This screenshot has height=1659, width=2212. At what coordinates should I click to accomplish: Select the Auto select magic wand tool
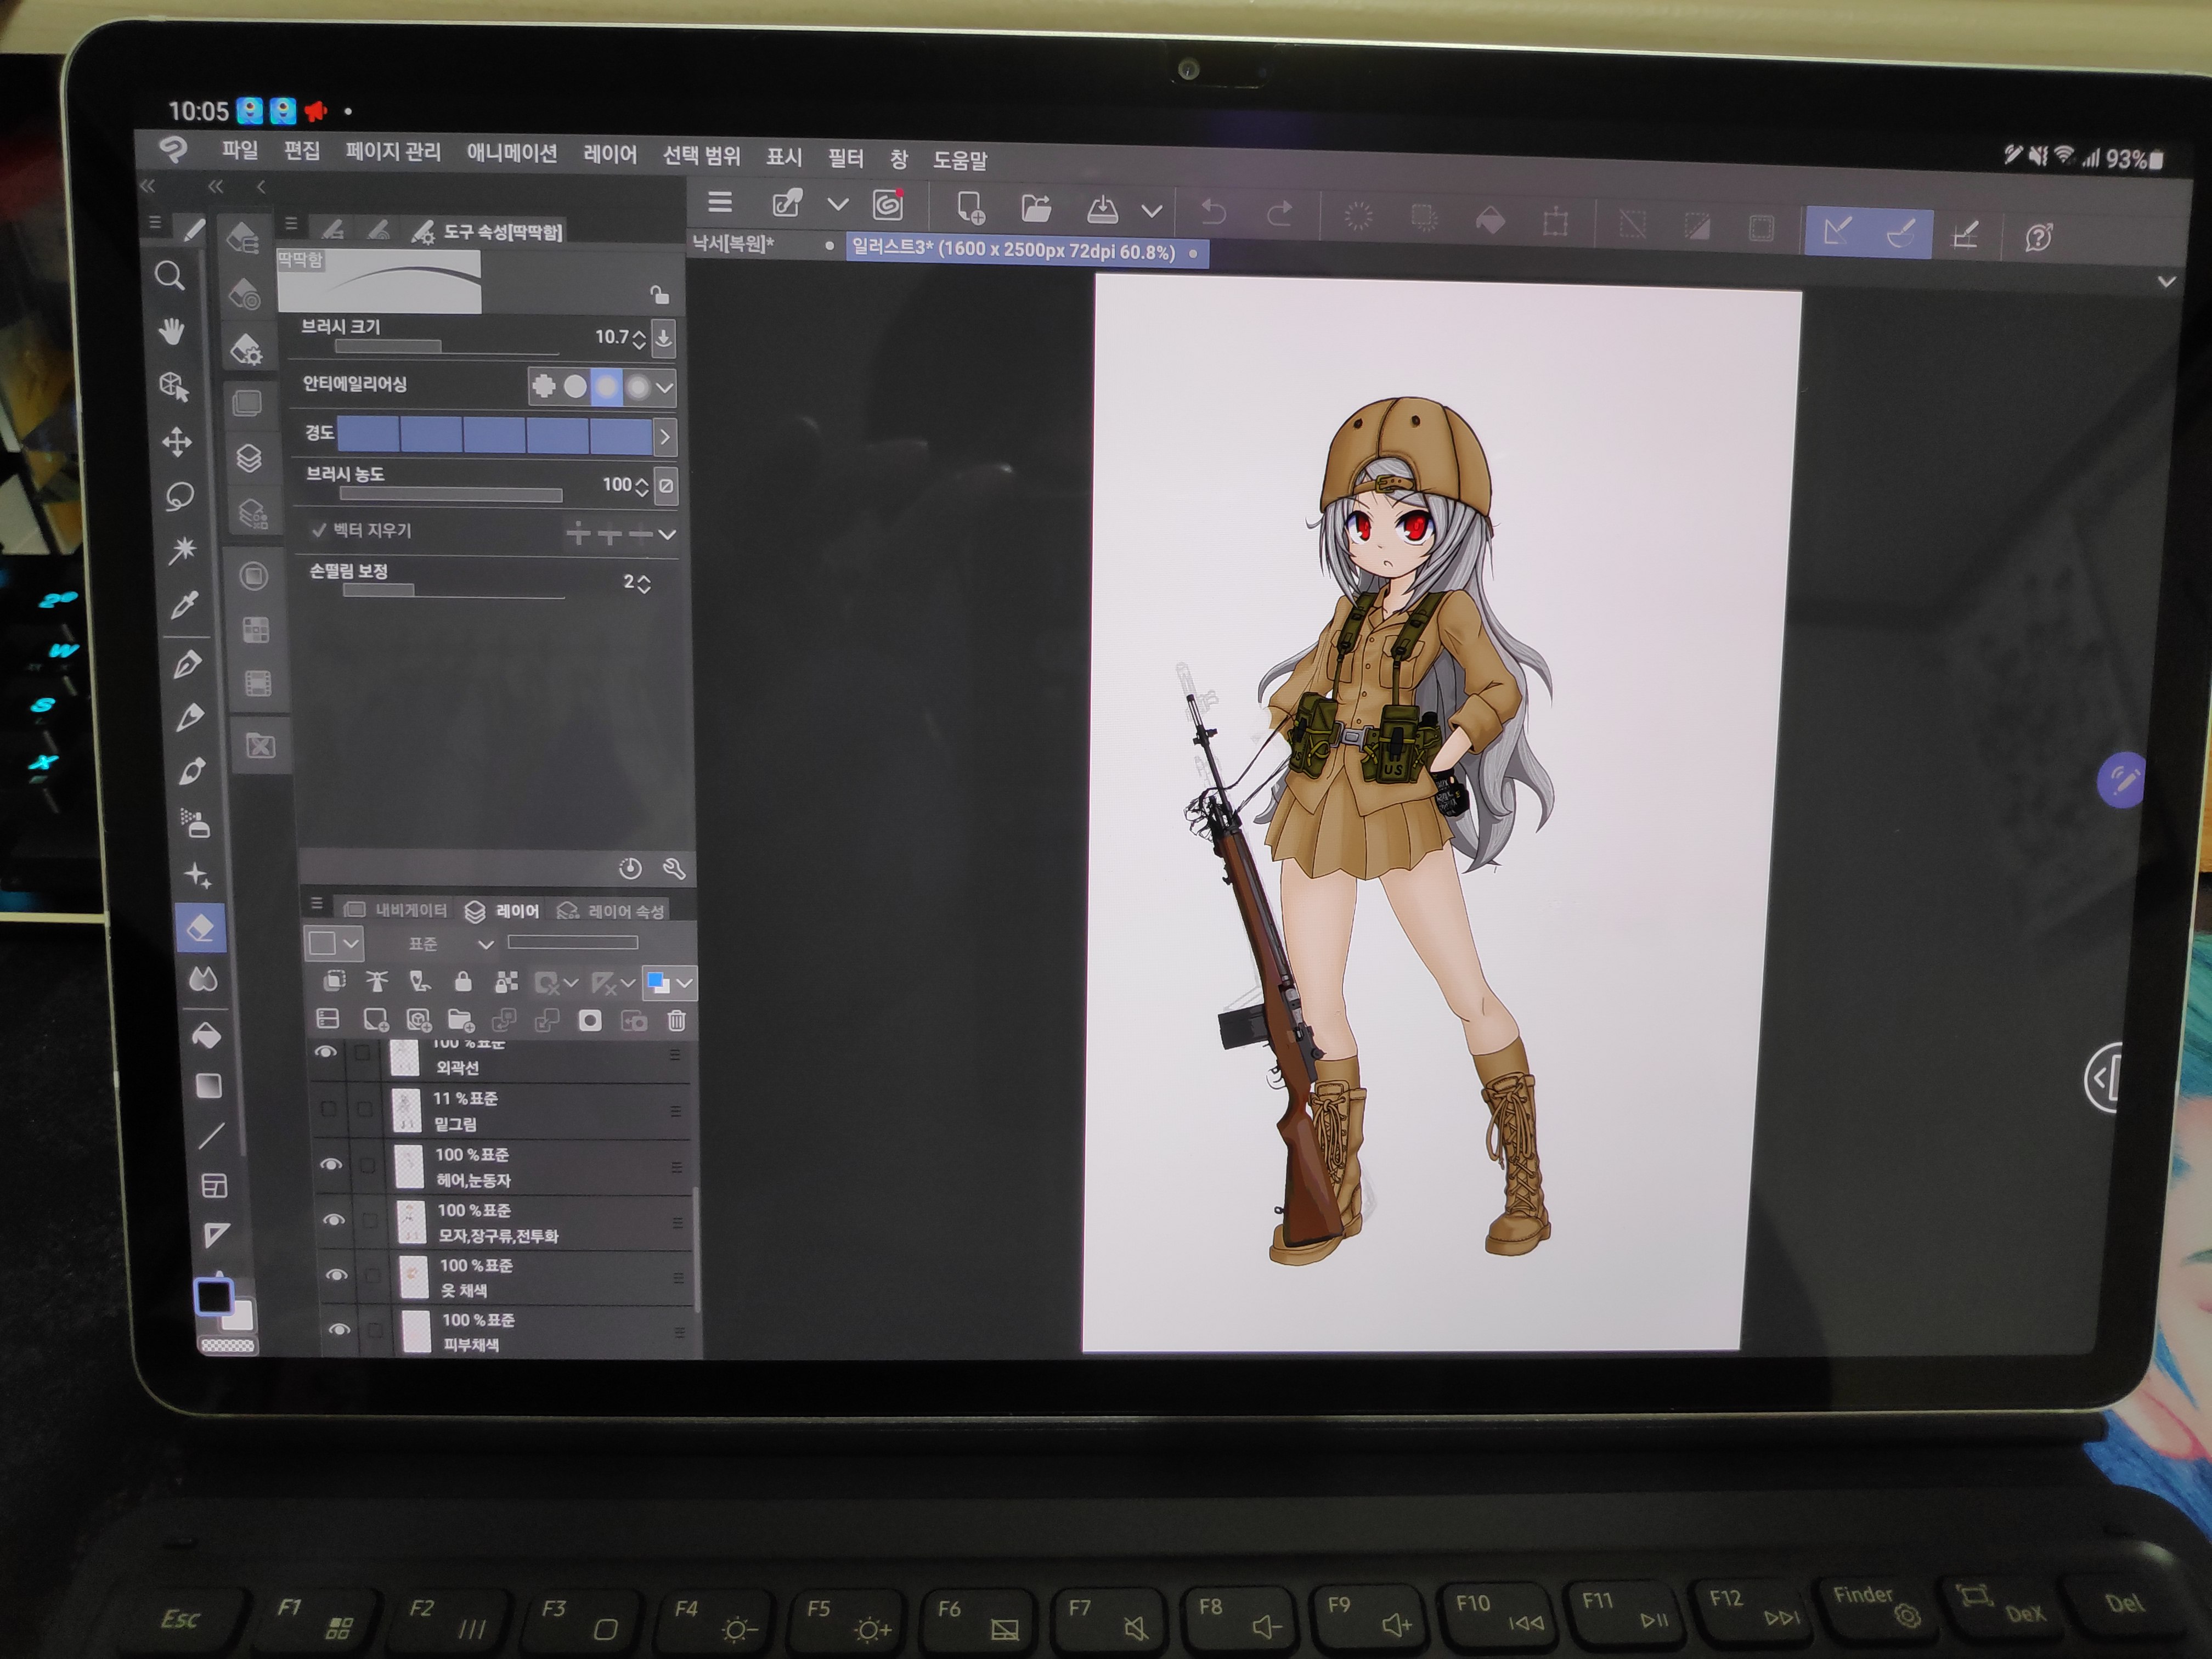[183, 550]
